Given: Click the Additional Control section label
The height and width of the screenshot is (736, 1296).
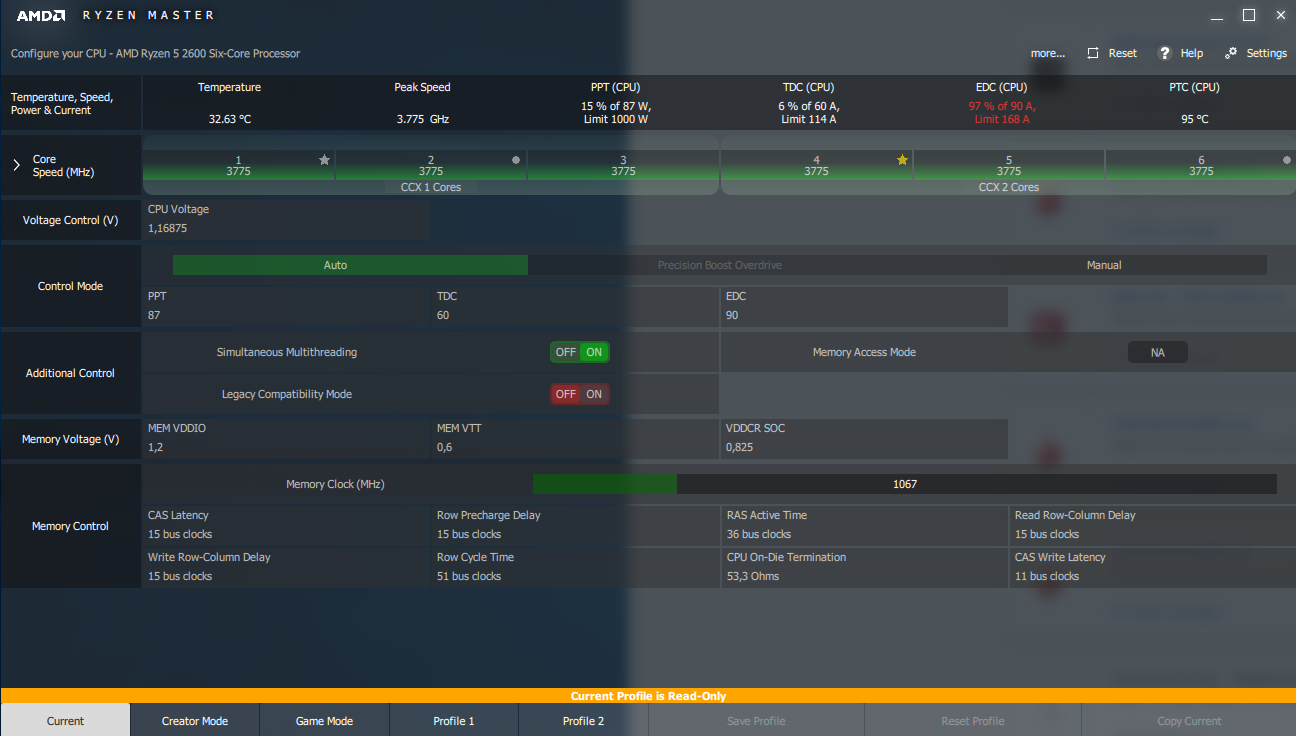Looking at the screenshot, I should pos(70,373).
